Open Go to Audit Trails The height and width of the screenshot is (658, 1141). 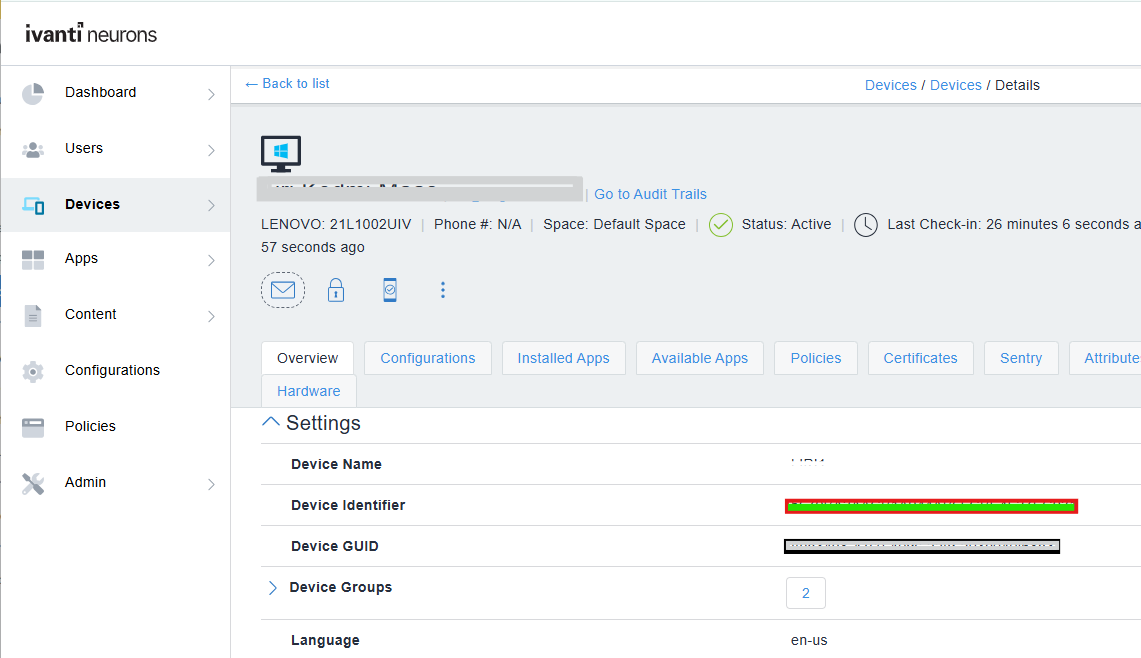[650, 194]
